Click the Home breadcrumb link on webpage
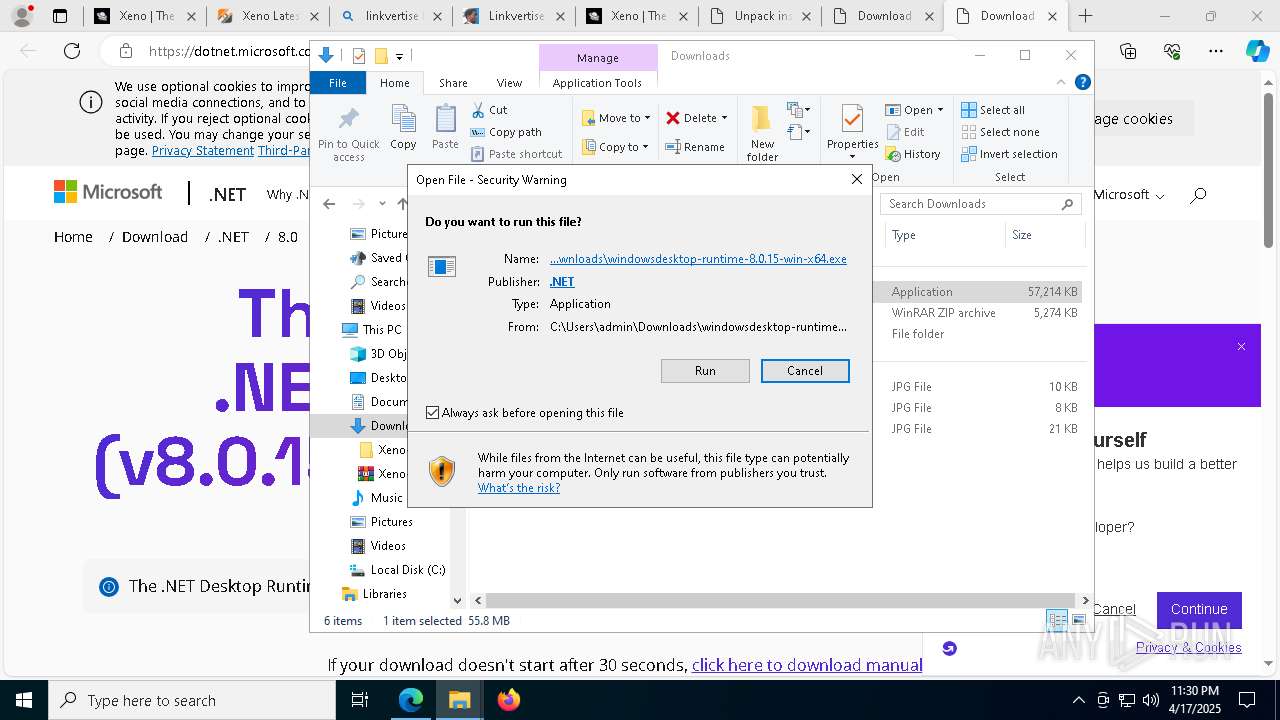 tap(73, 237)
